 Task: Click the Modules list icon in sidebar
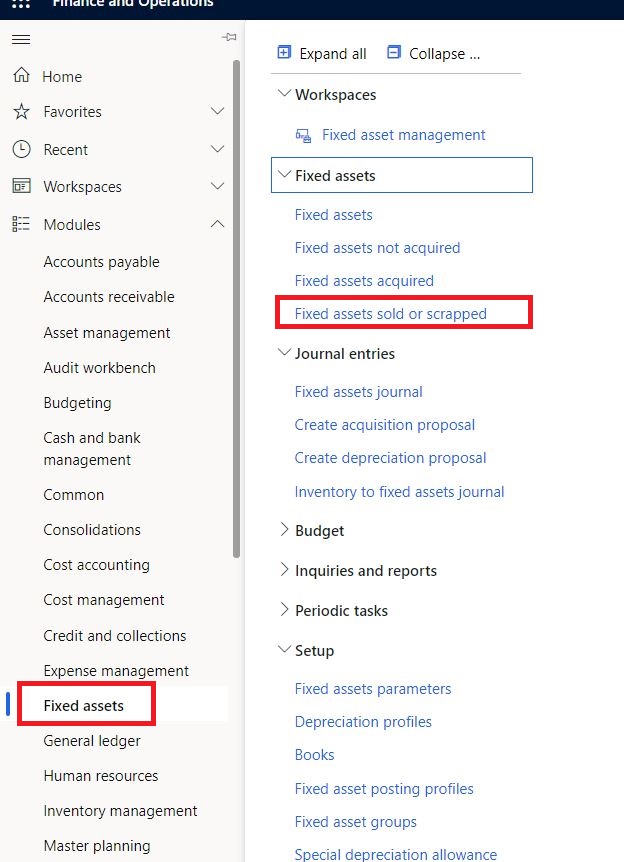(20, 224)
